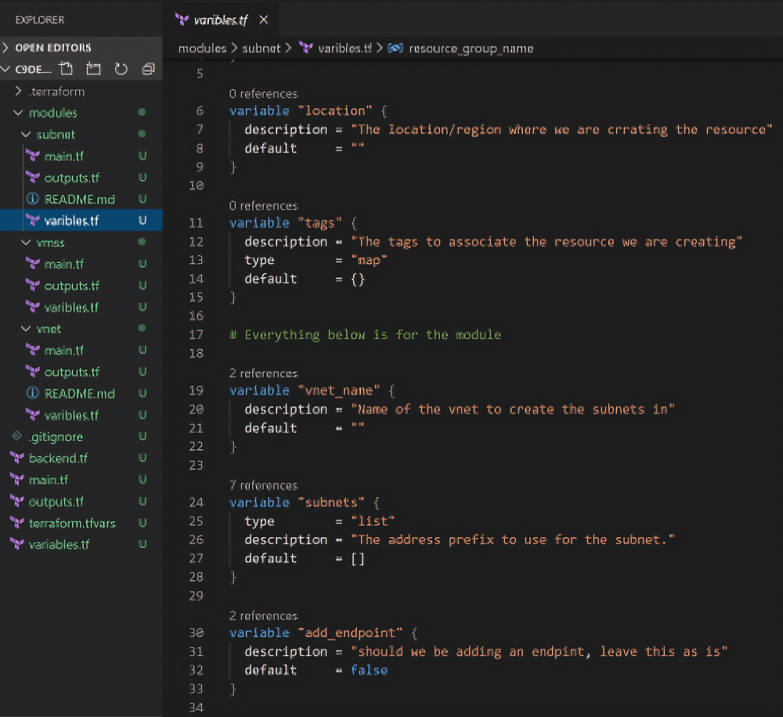783x717 pixels.
Task: Click the New File icon in explorer header
Action: [x=65, y=68]
